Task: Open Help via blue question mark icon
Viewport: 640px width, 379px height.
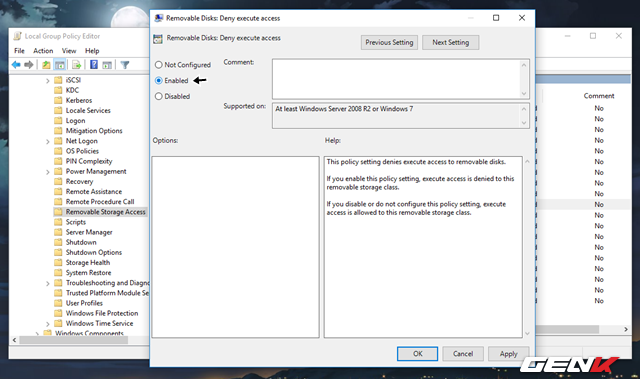Action: 94,64
